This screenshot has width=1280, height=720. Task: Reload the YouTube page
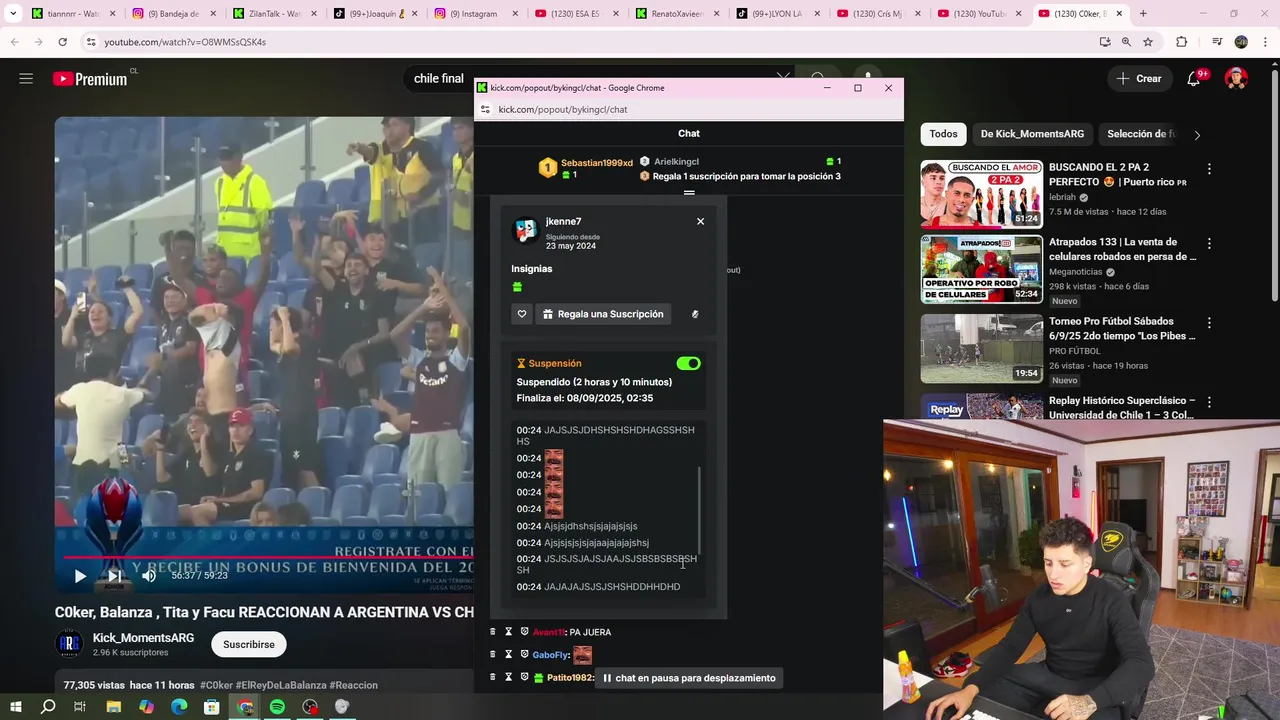pos(62,42)
